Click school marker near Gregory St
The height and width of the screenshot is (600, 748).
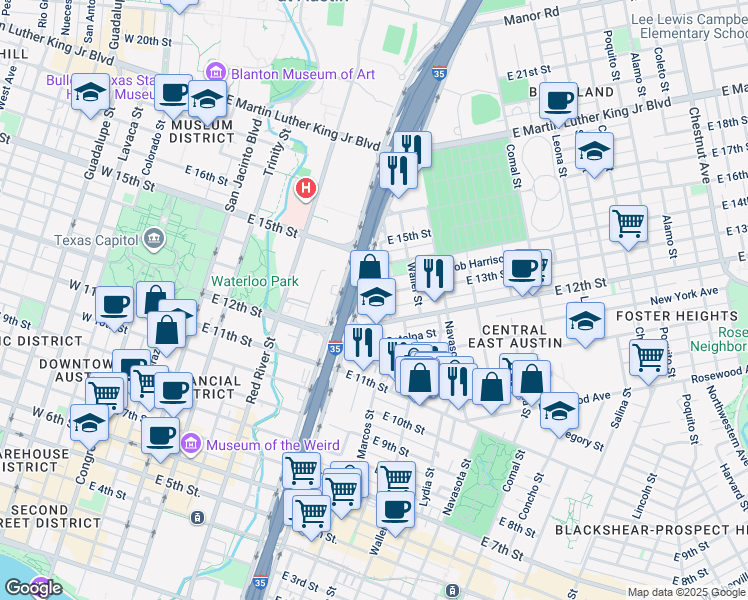pos(560,410)
